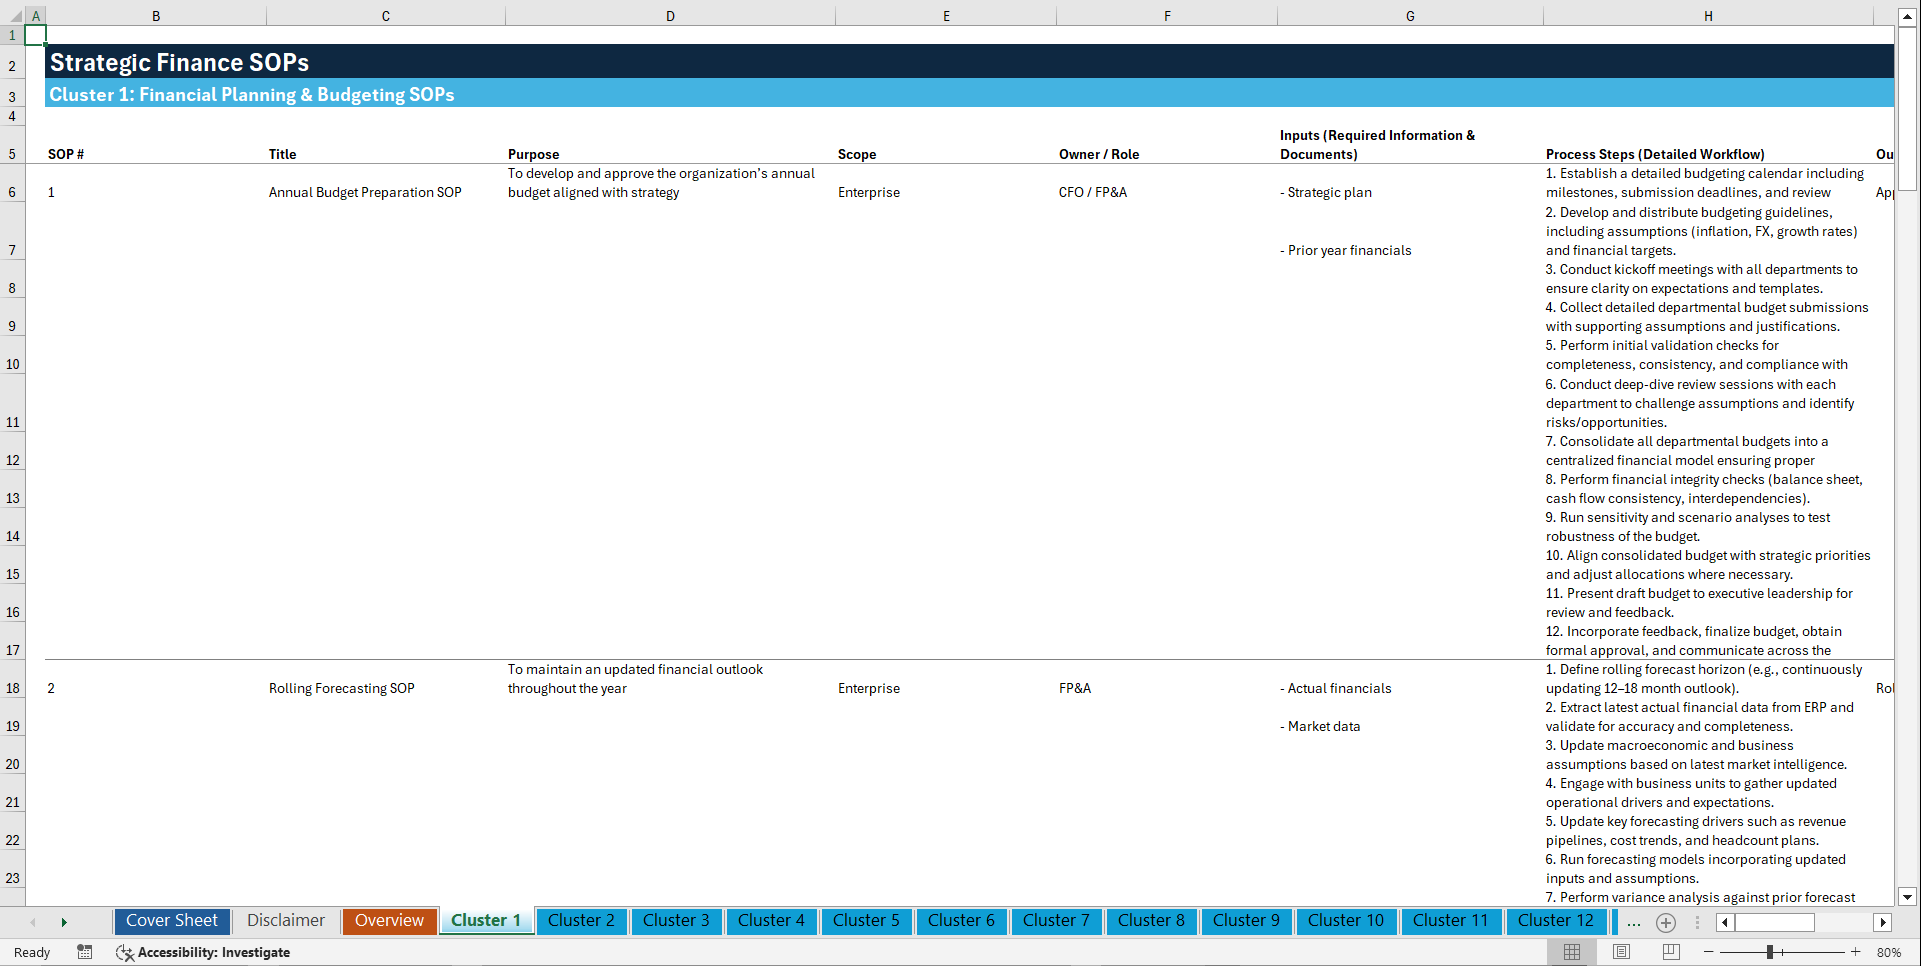The image size is (1921, 966).
Task: Click the Zoom In plus icon
Action: (1857, 952)
